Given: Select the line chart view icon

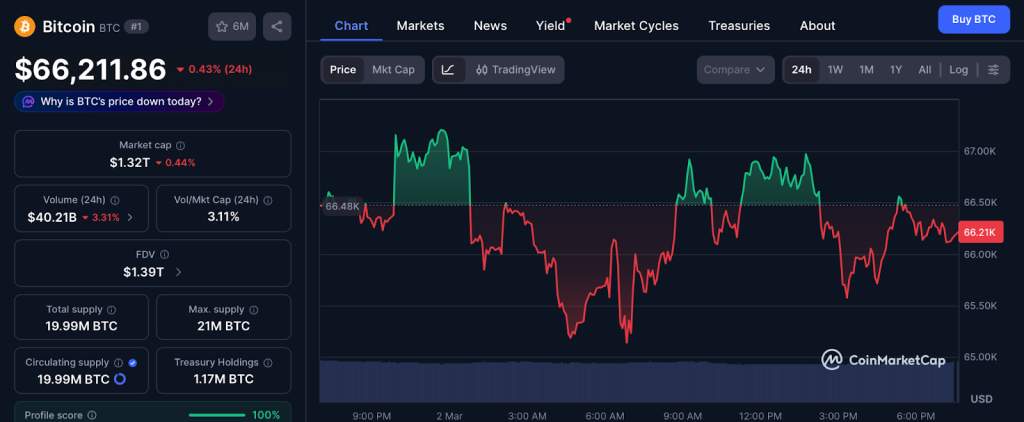Looking at the screenshot, I should pyautogui.click(x=448, y=70).
